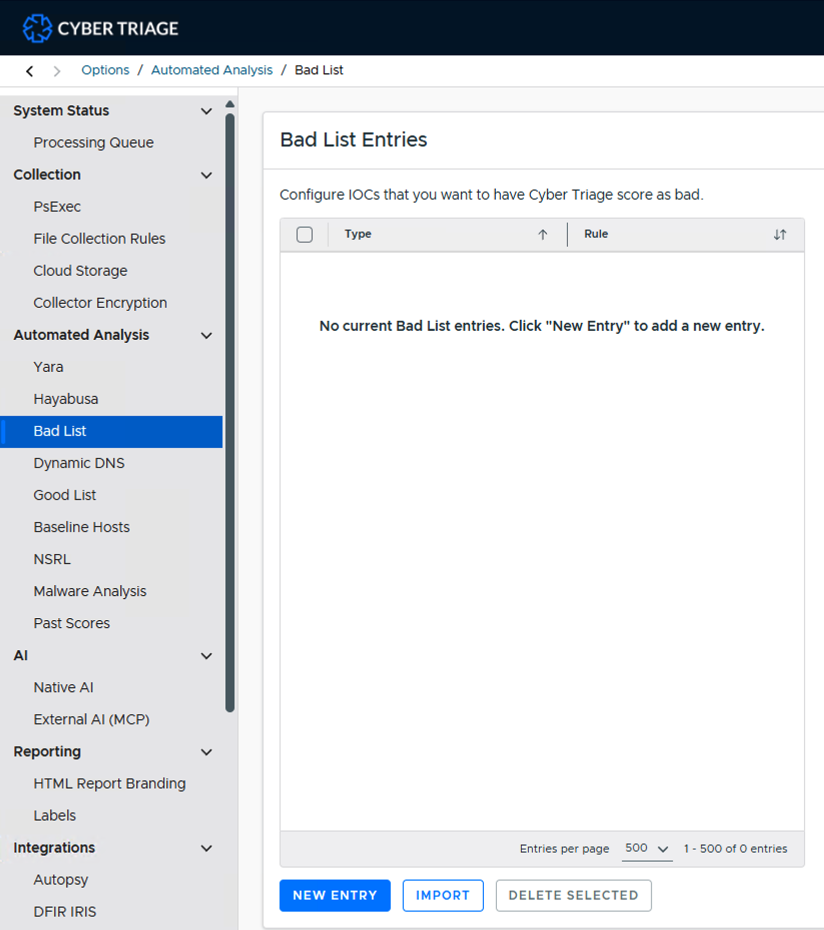
Task: Open HTML Report Branding
Action: coord(112,783)
